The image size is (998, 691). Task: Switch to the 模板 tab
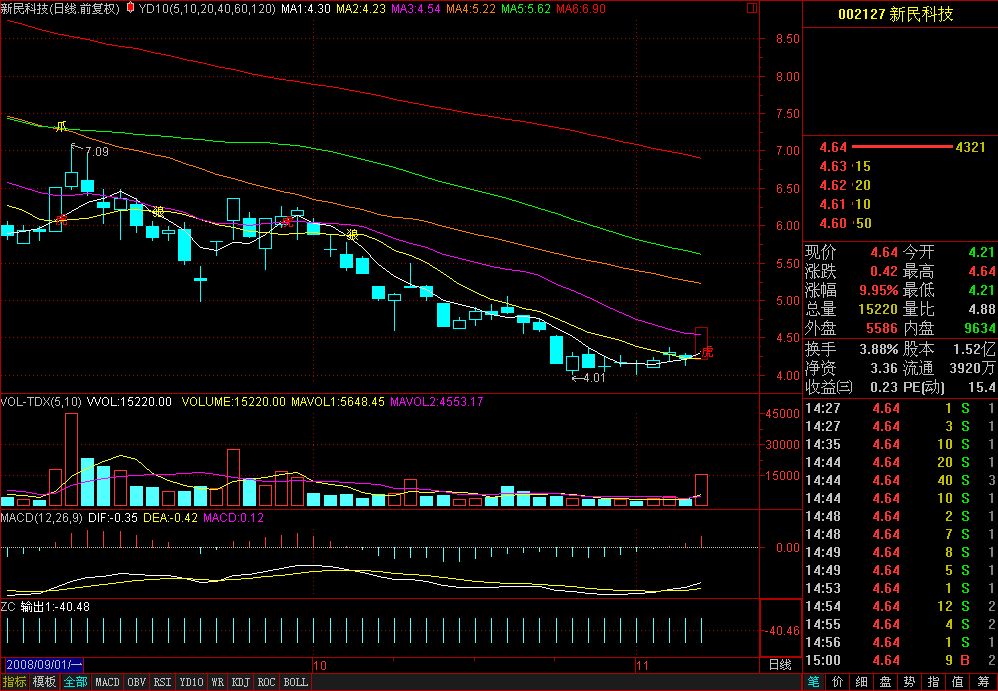coord(44,682)
